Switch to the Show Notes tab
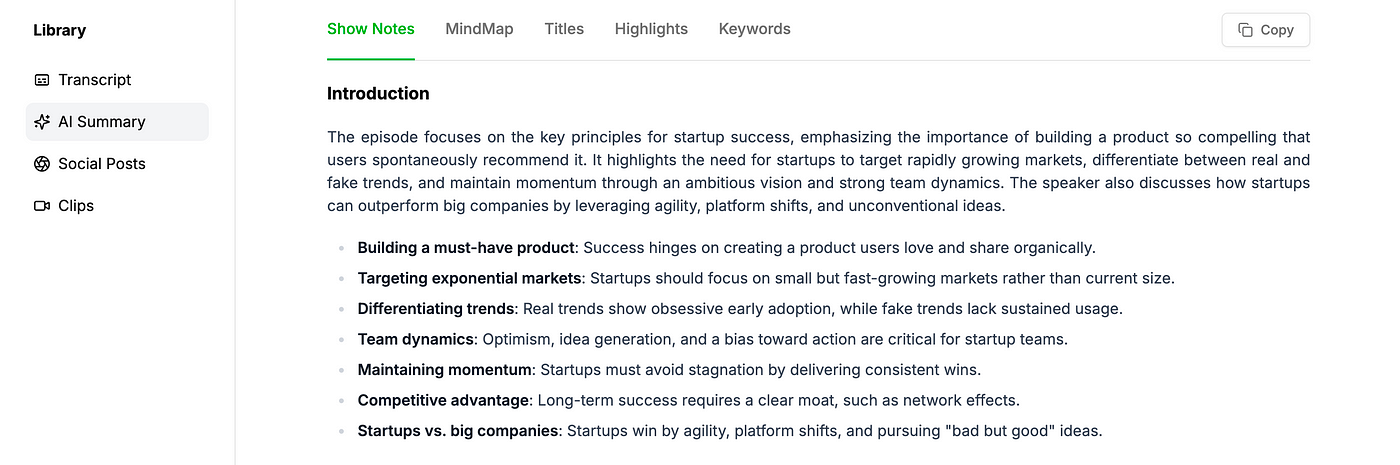The height and width of the screenshot is (465, 1400). pyautogui.click(x=371, y=29)
